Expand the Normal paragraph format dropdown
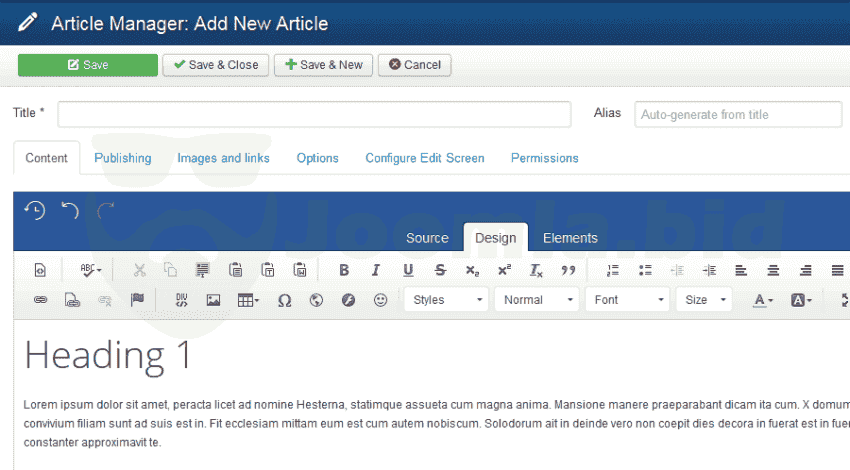Viewport: 850px width, 470px height. tap(537, 300)
